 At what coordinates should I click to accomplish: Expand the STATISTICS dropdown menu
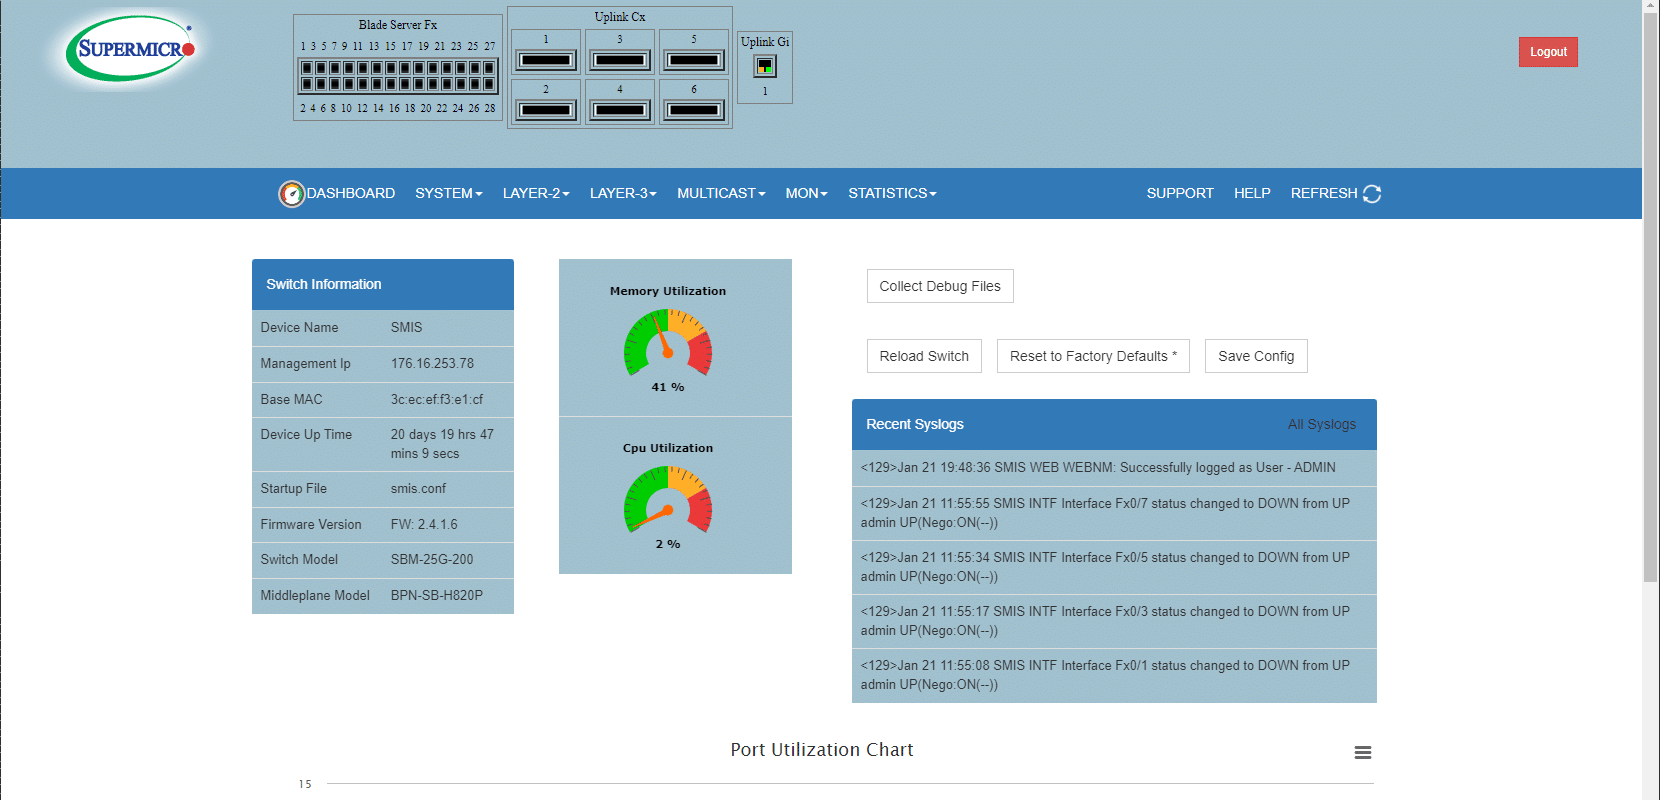(892, 193)
